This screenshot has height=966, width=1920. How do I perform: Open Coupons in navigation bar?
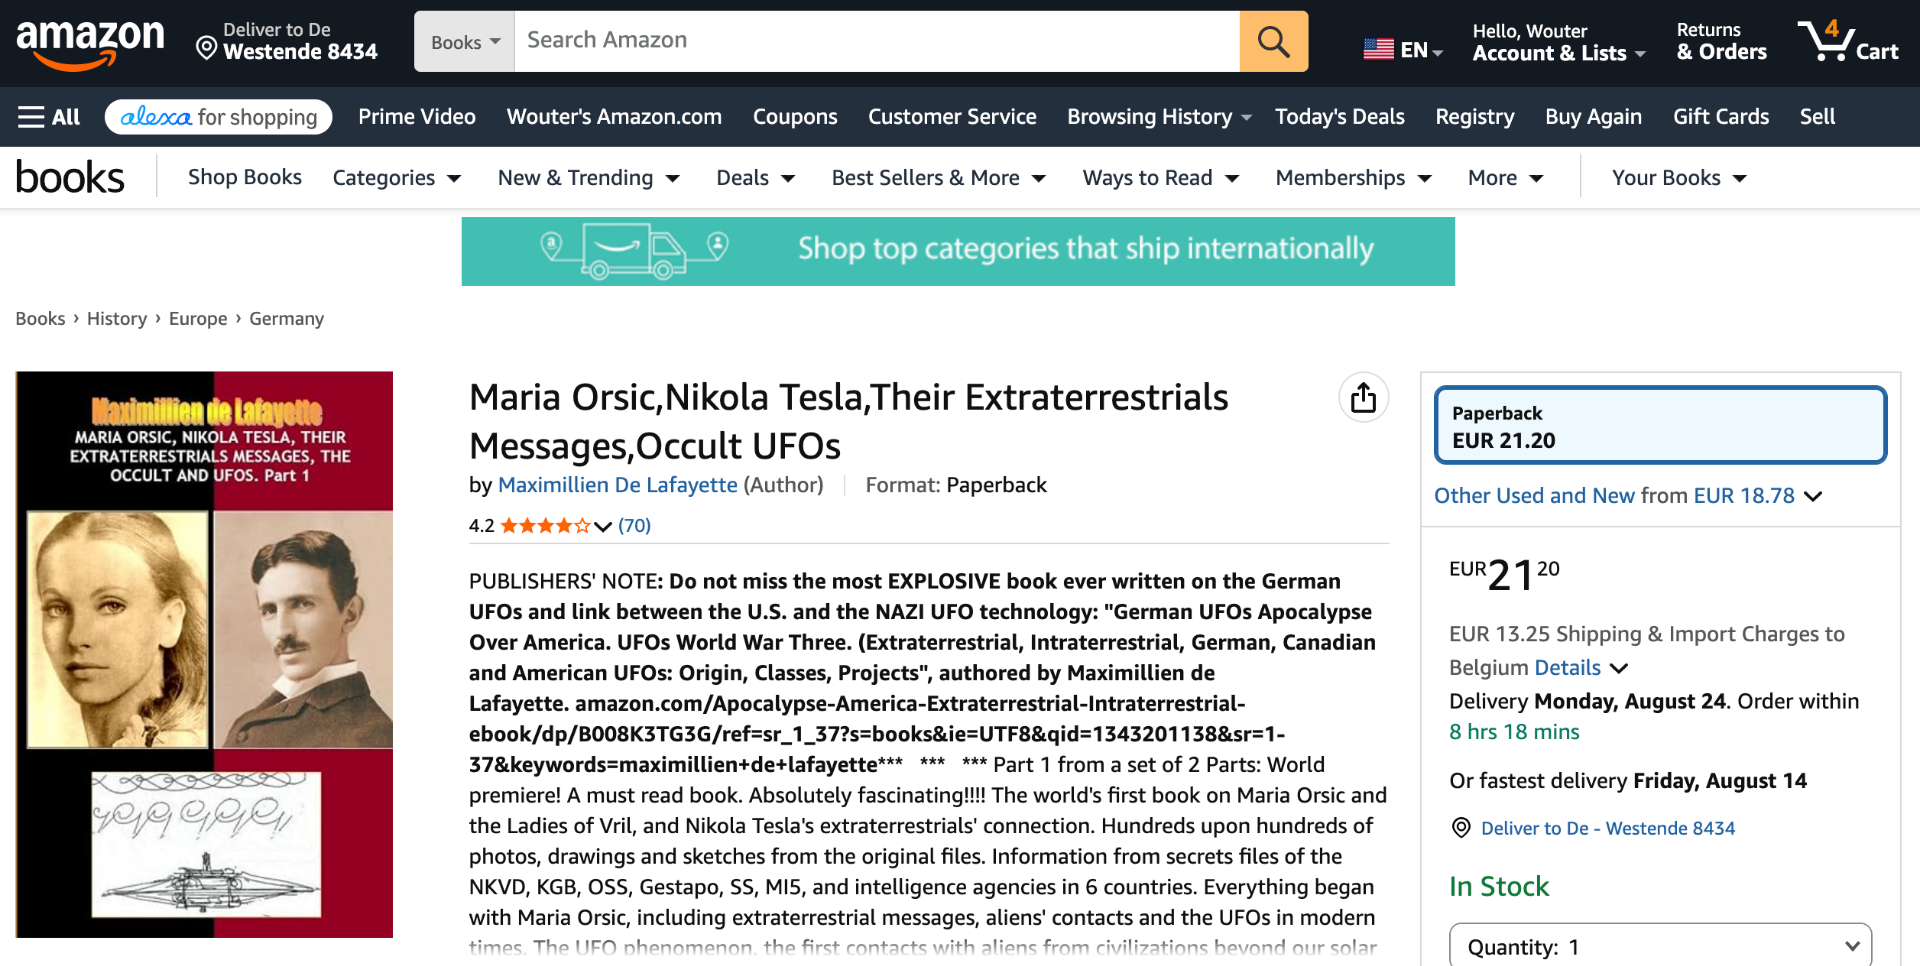click(795, 117)
